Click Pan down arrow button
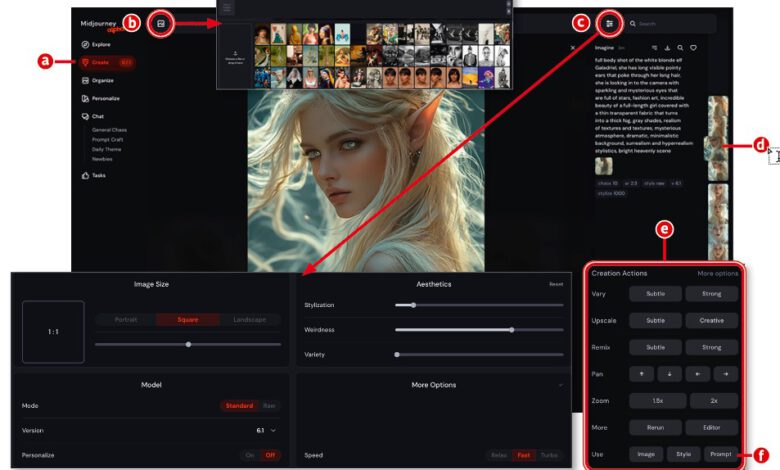This screenshot has width=780, height=470. (x=670, y=374)
